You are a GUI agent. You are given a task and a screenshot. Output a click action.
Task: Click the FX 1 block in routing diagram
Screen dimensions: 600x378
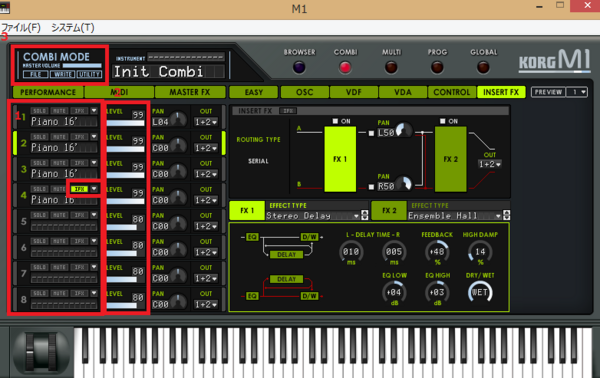coord(340,159)
